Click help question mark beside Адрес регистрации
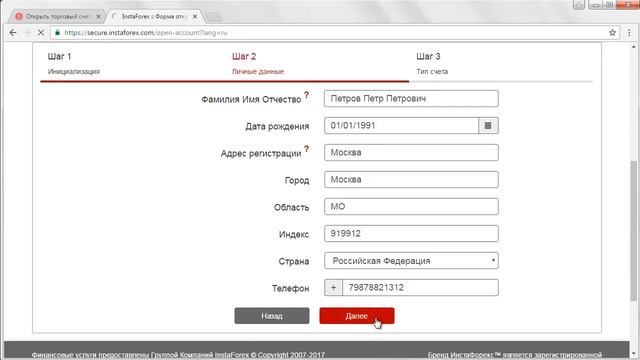 point(307,149)
